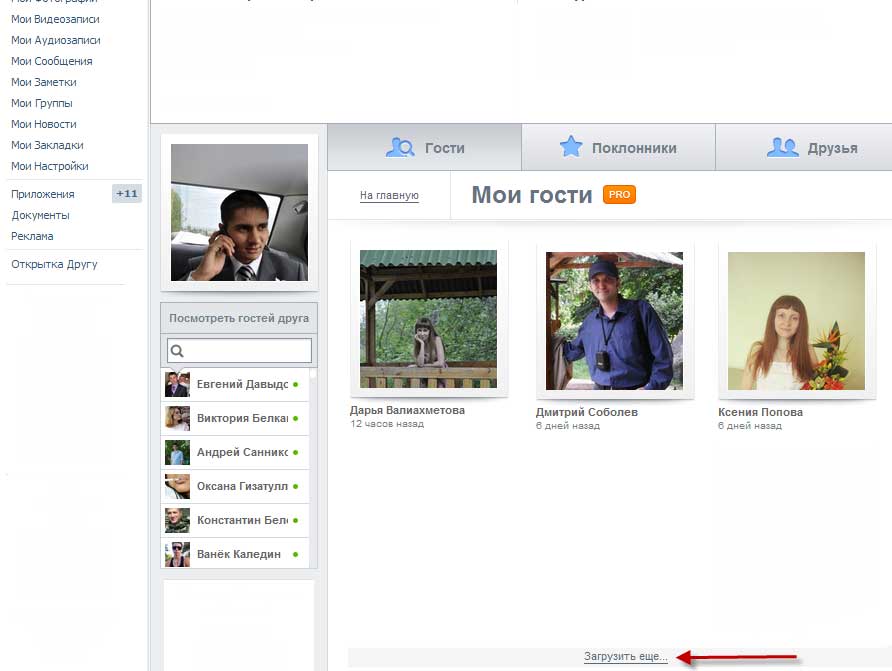Viewport: 892px width, 671px height.
Task: Switch to the Гости tab
Action: 424,147
